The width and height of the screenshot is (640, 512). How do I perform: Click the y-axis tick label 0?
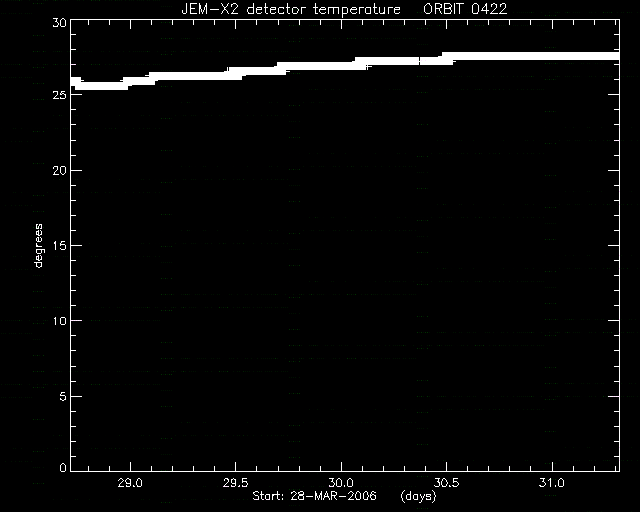(63, 467)
